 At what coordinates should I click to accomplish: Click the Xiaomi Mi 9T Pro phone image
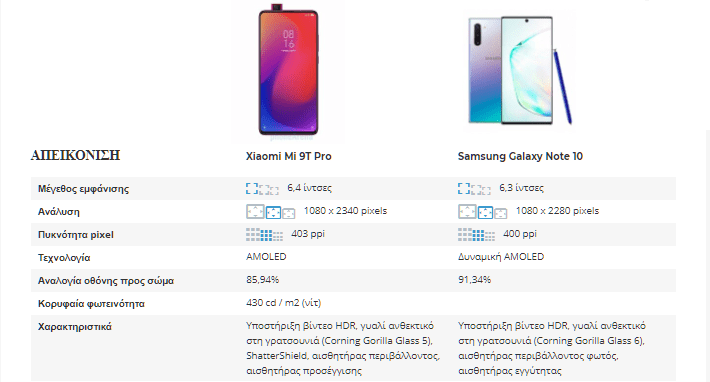click(288, 71)
